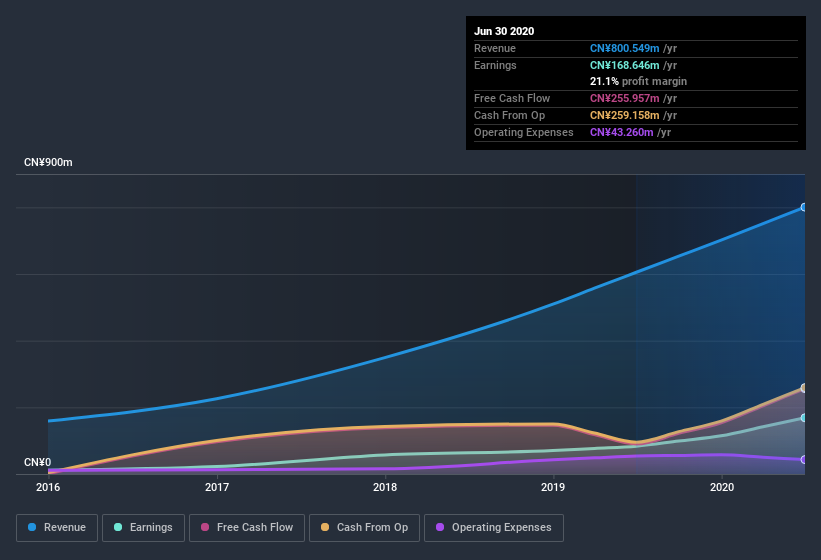The width and height of the screenshot is (821, 560).
Task: Click the CN¥0 y-axis label
Action: point(37,462)
